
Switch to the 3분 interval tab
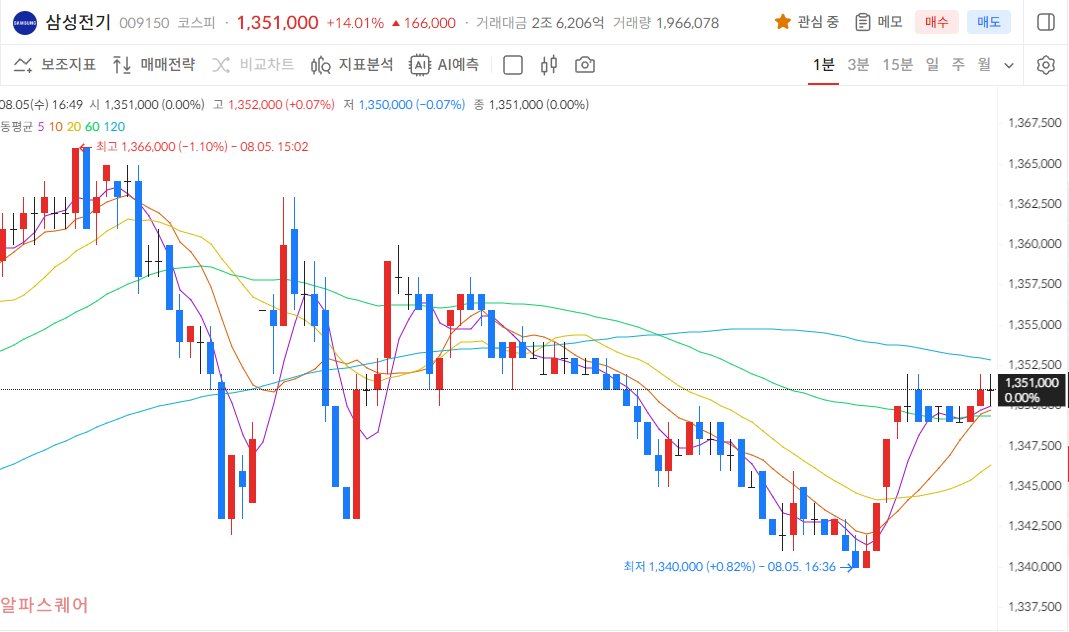click(858, 65)
